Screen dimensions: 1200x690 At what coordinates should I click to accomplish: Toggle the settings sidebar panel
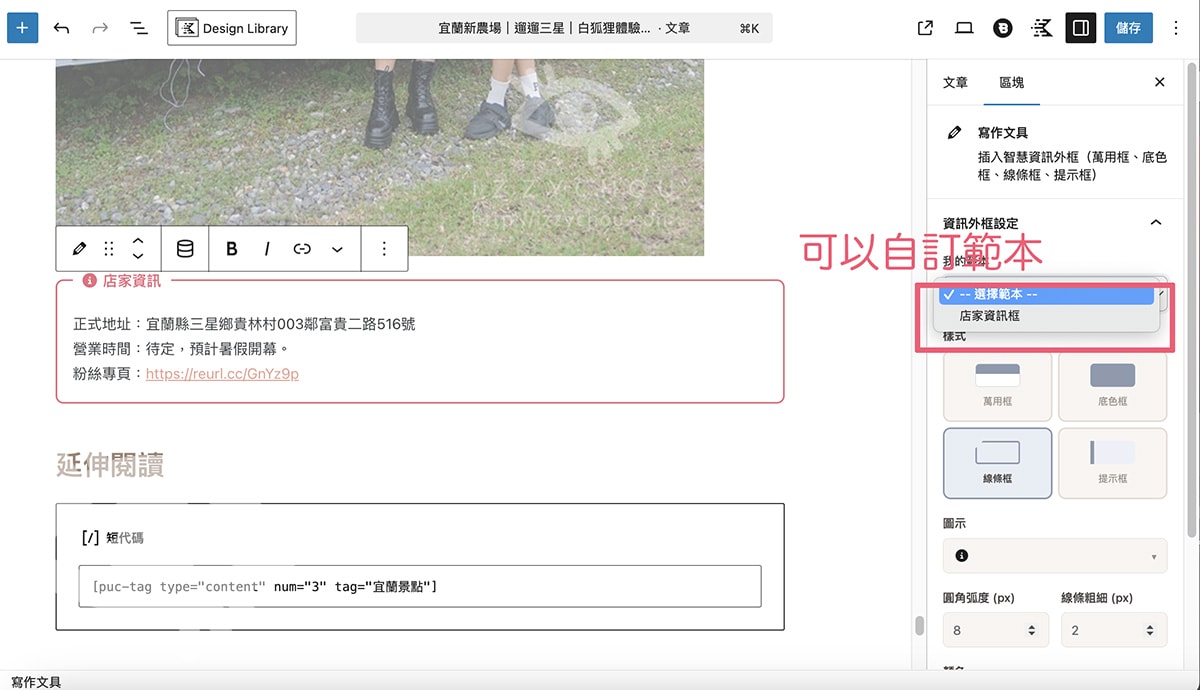[1080, 28]
